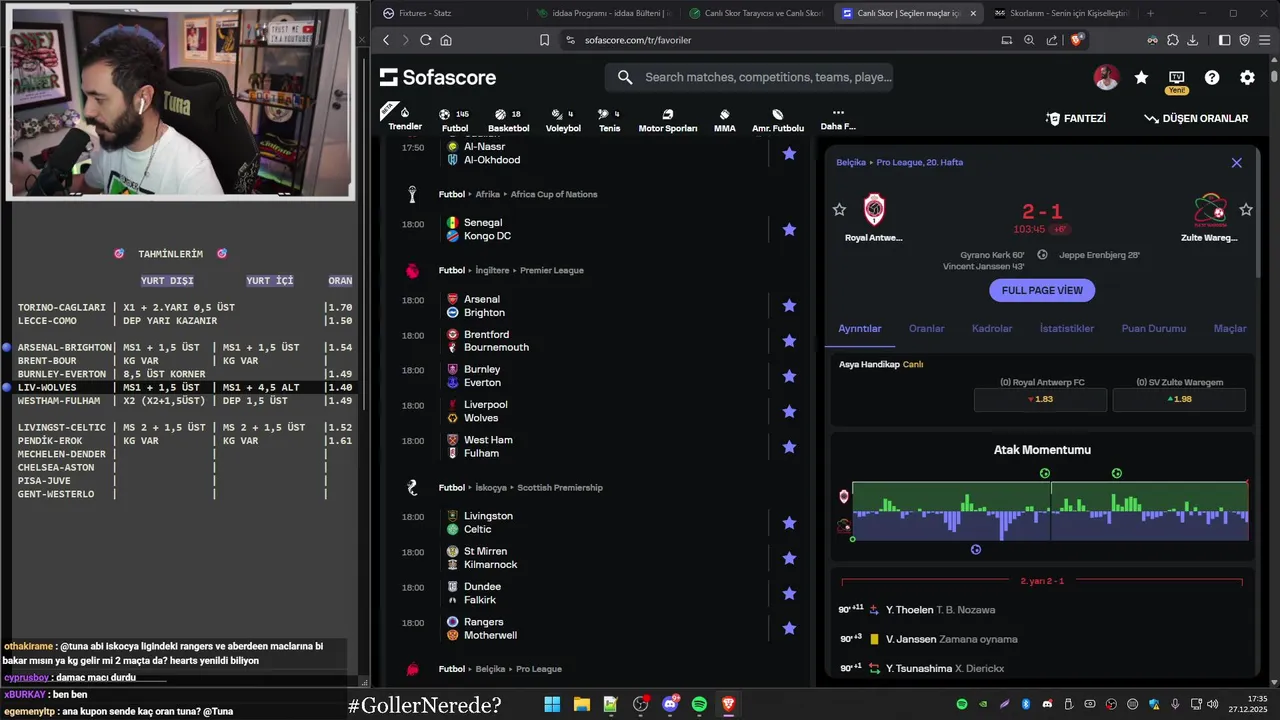Select SV Zulte Waregem 1.98 odds
This screenshot has width=1280, height=720.
tap(1179, 399)
